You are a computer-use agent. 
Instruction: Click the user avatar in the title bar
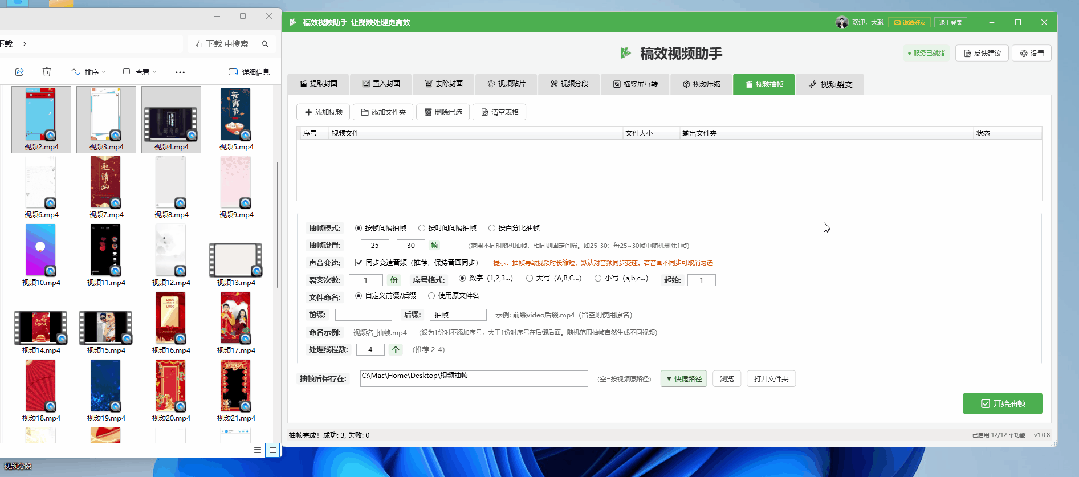[x=842, y=22]
